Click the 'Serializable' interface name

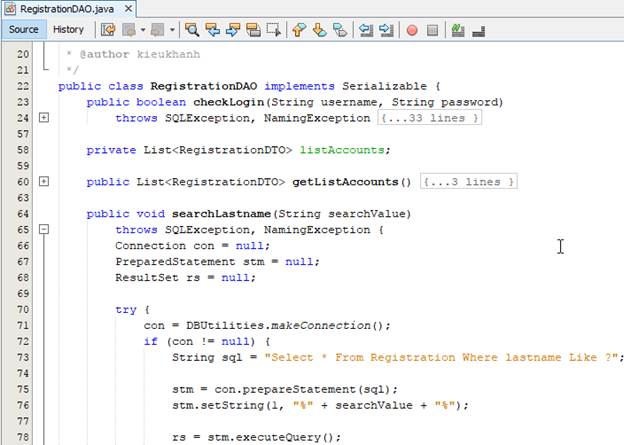coord(384,86)
